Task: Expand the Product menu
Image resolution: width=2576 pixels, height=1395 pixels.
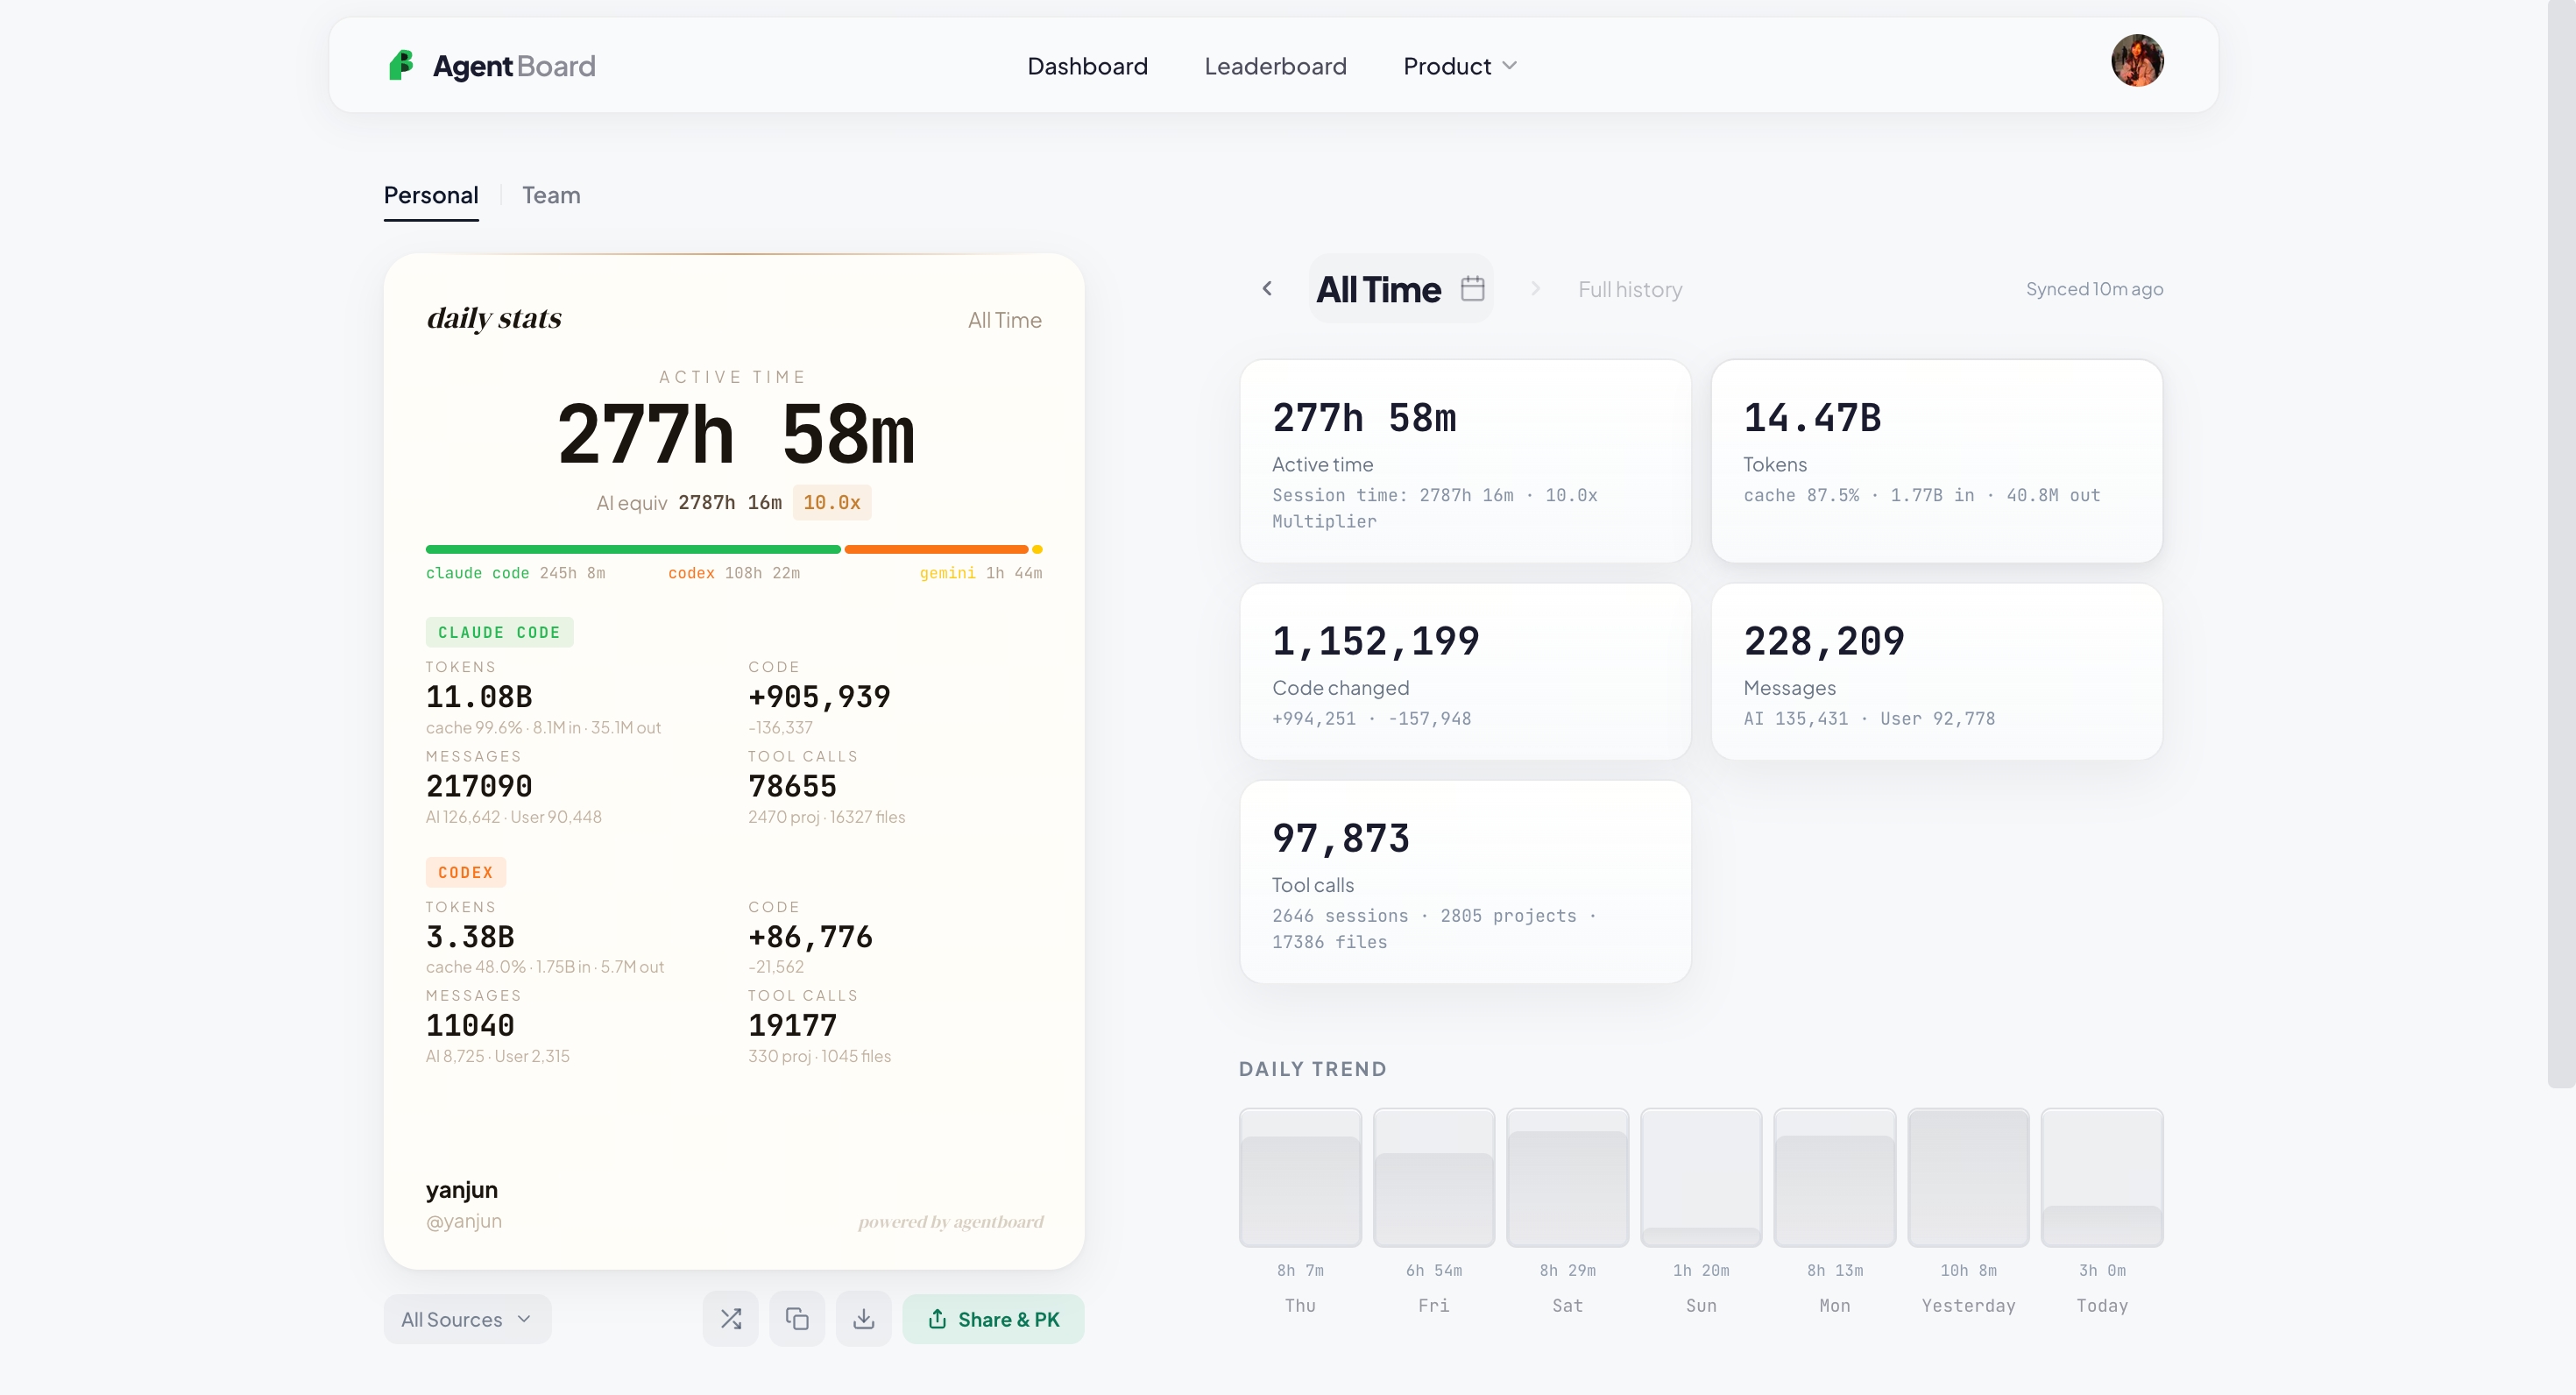Action: [x=1460, y=66]
